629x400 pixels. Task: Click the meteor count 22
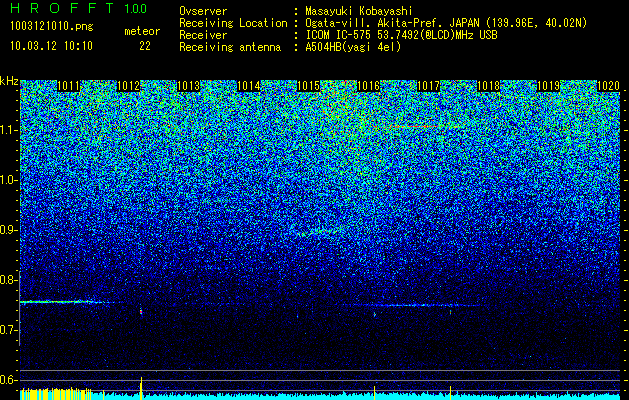145,46
